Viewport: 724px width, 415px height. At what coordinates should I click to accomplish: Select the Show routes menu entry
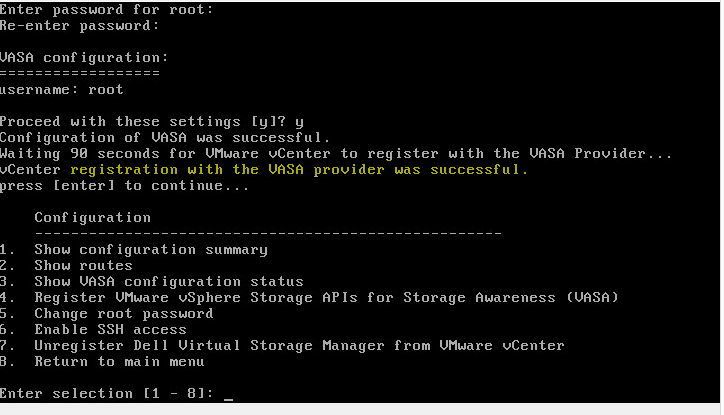[x=83, y=265]
